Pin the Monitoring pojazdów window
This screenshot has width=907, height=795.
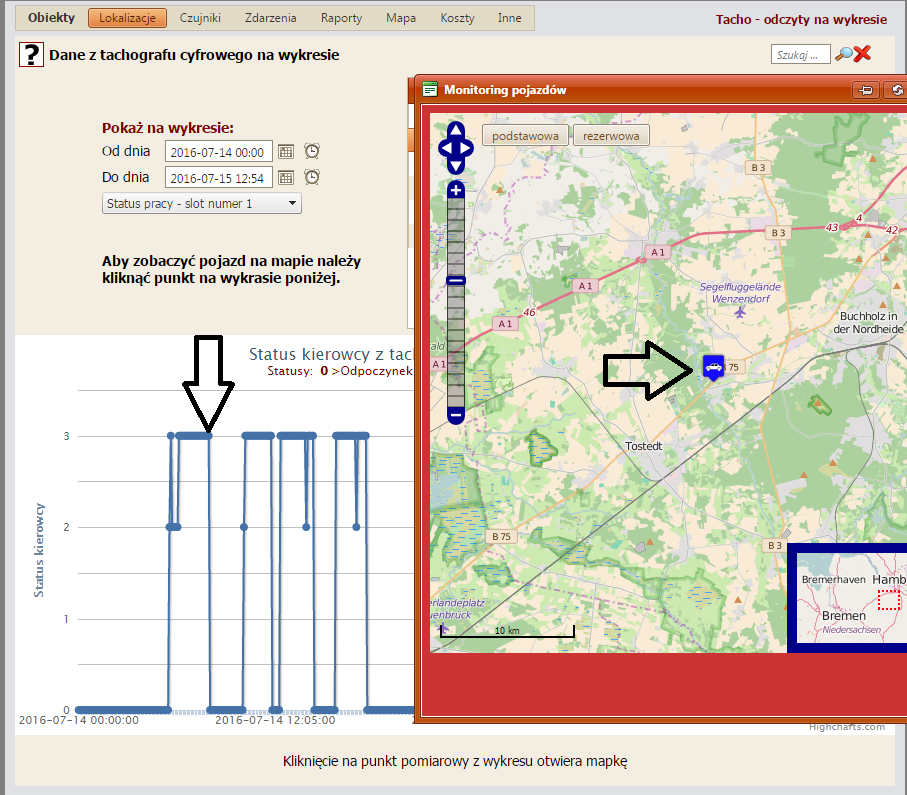[866, 90]
